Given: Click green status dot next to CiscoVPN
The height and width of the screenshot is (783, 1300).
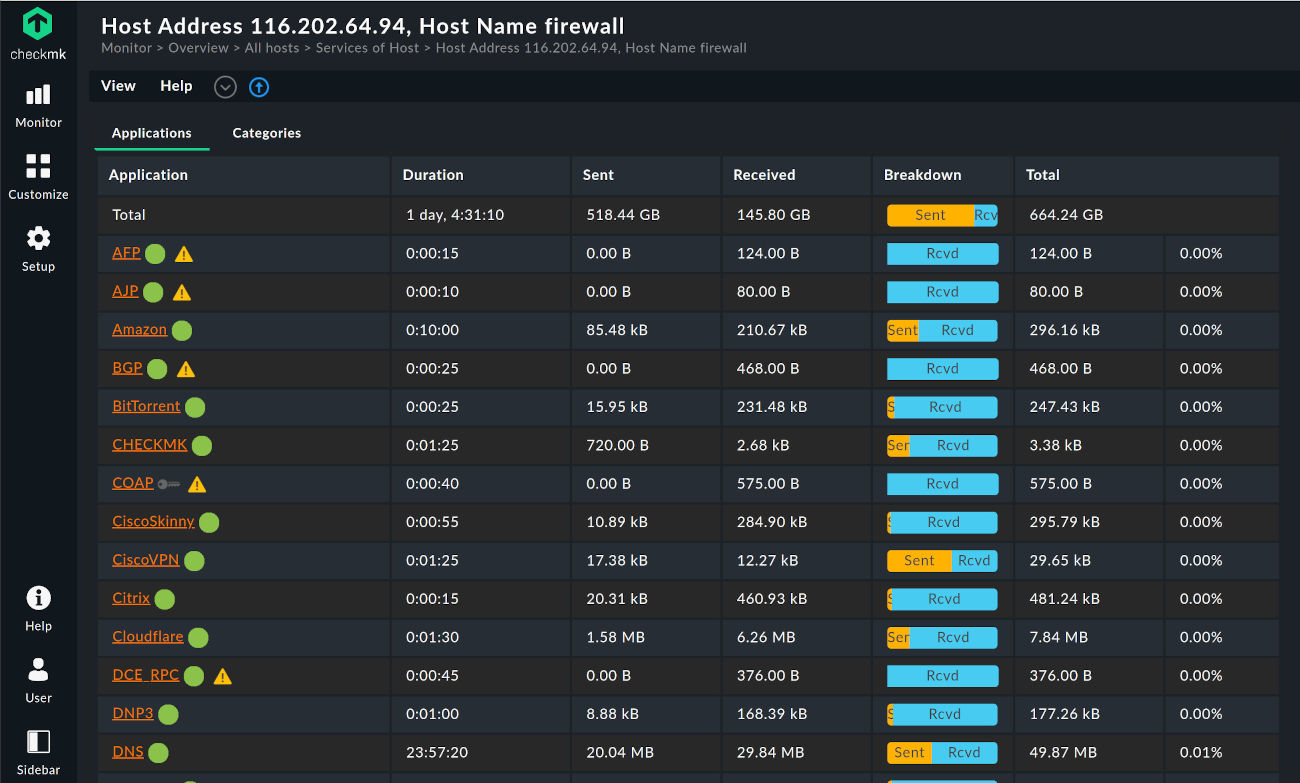Looking at the screenshot, I should pos(194,561).
